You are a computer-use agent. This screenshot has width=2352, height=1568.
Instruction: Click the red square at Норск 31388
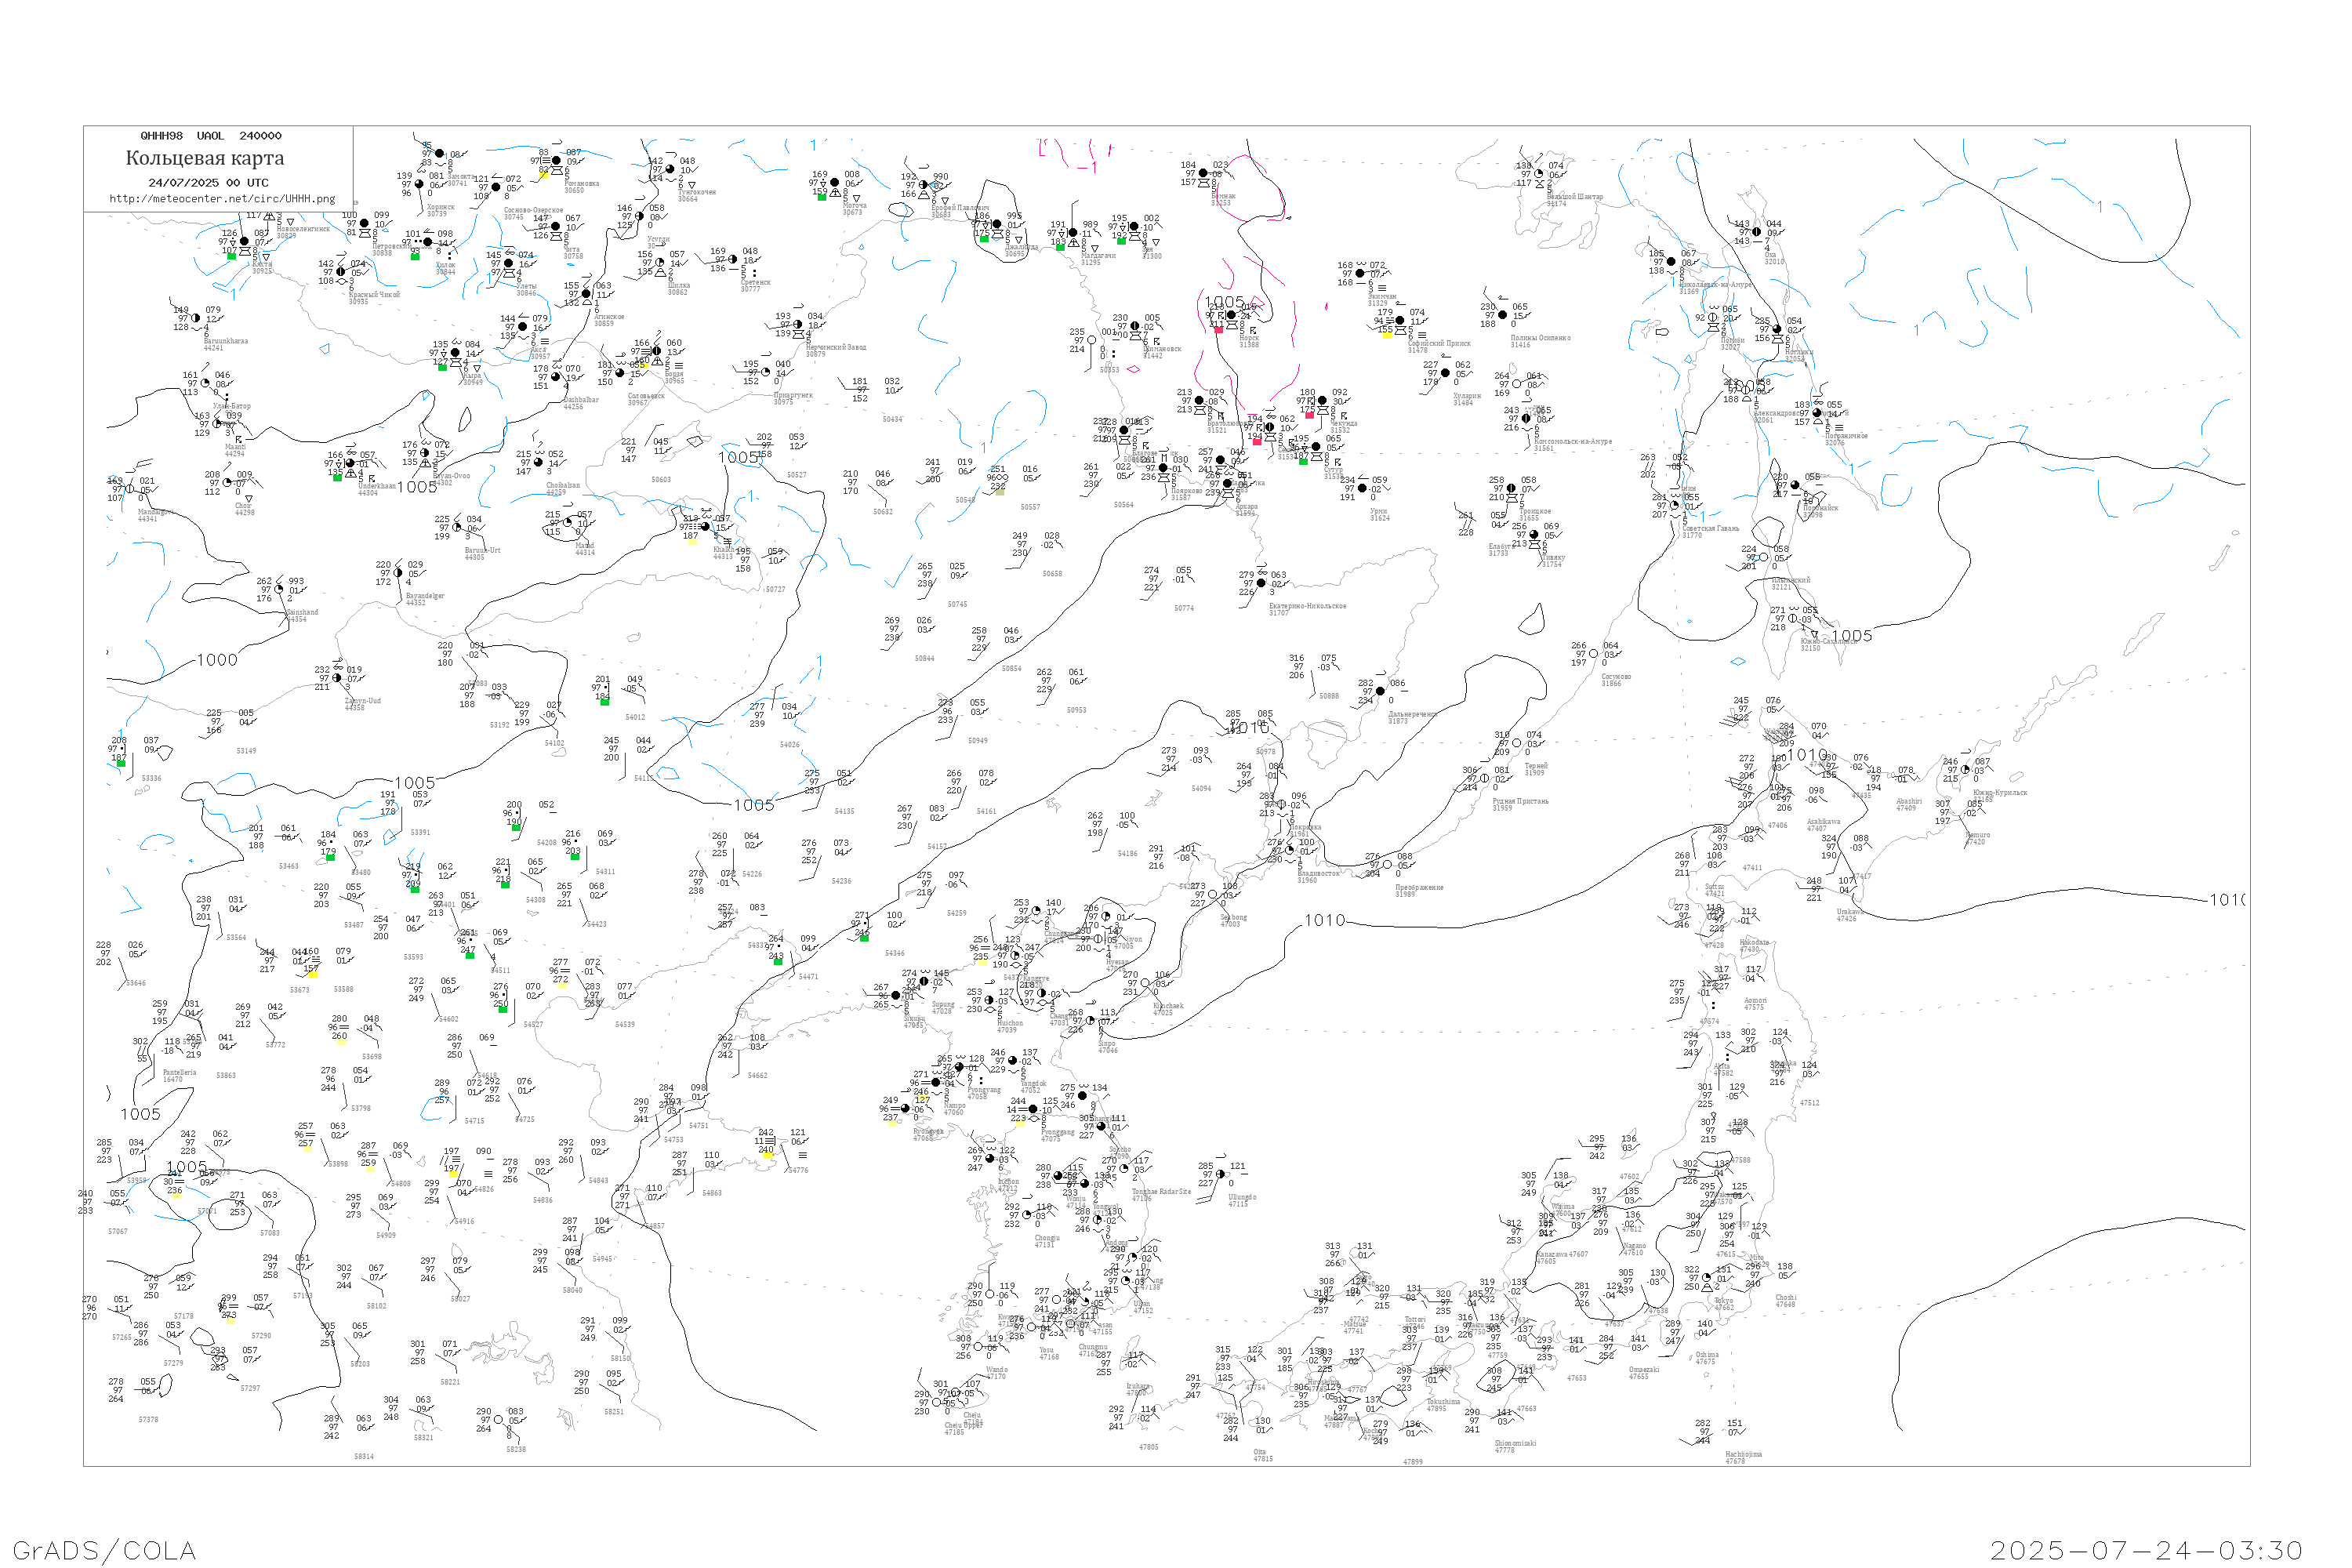[1218, 329]
